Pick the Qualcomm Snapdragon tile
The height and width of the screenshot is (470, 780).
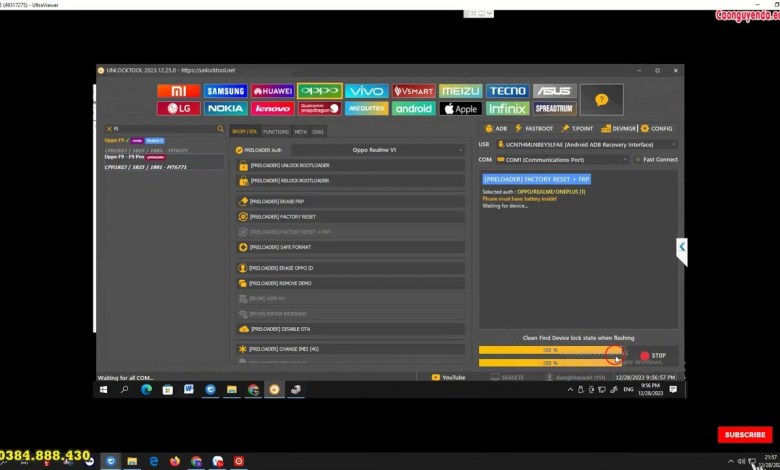pos(319,108)
